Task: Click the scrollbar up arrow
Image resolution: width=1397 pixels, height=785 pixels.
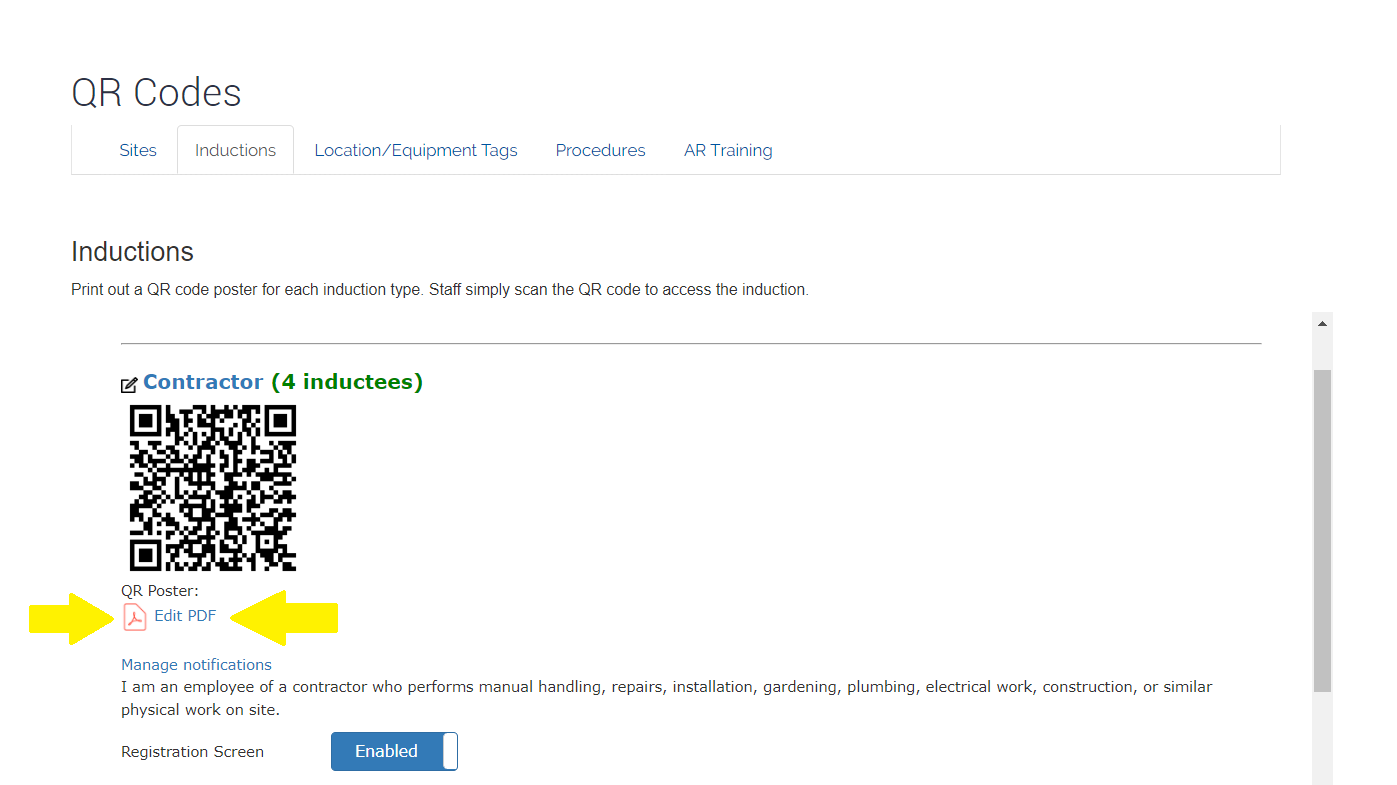Action: pyautogui.click(x=1322, y=324)
